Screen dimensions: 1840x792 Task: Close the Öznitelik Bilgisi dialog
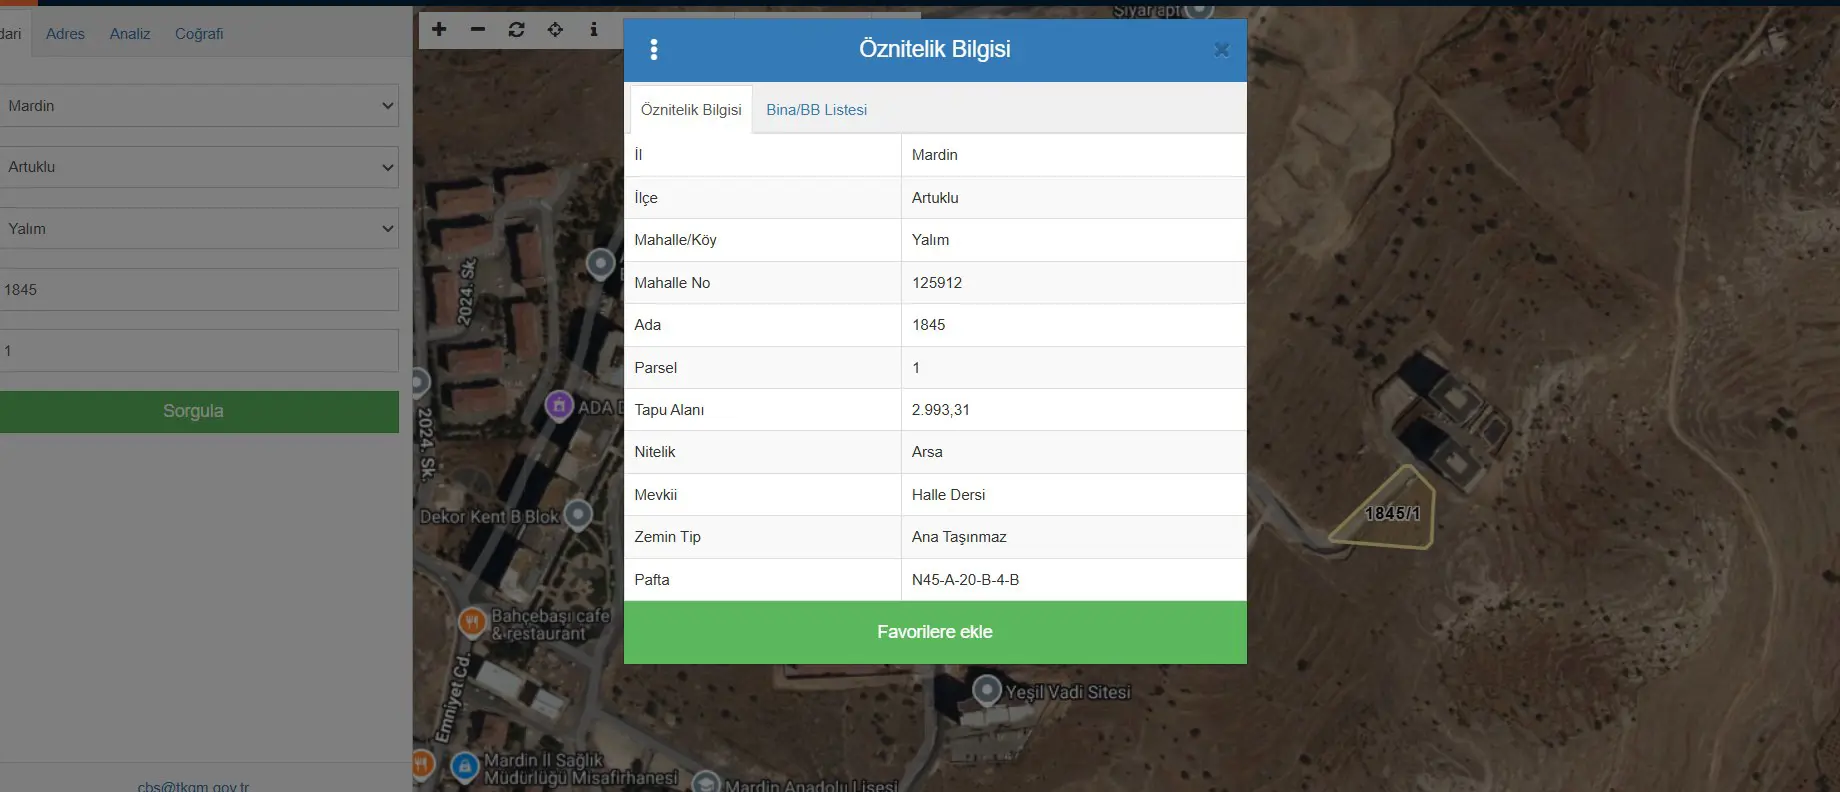click(1221, 50)
